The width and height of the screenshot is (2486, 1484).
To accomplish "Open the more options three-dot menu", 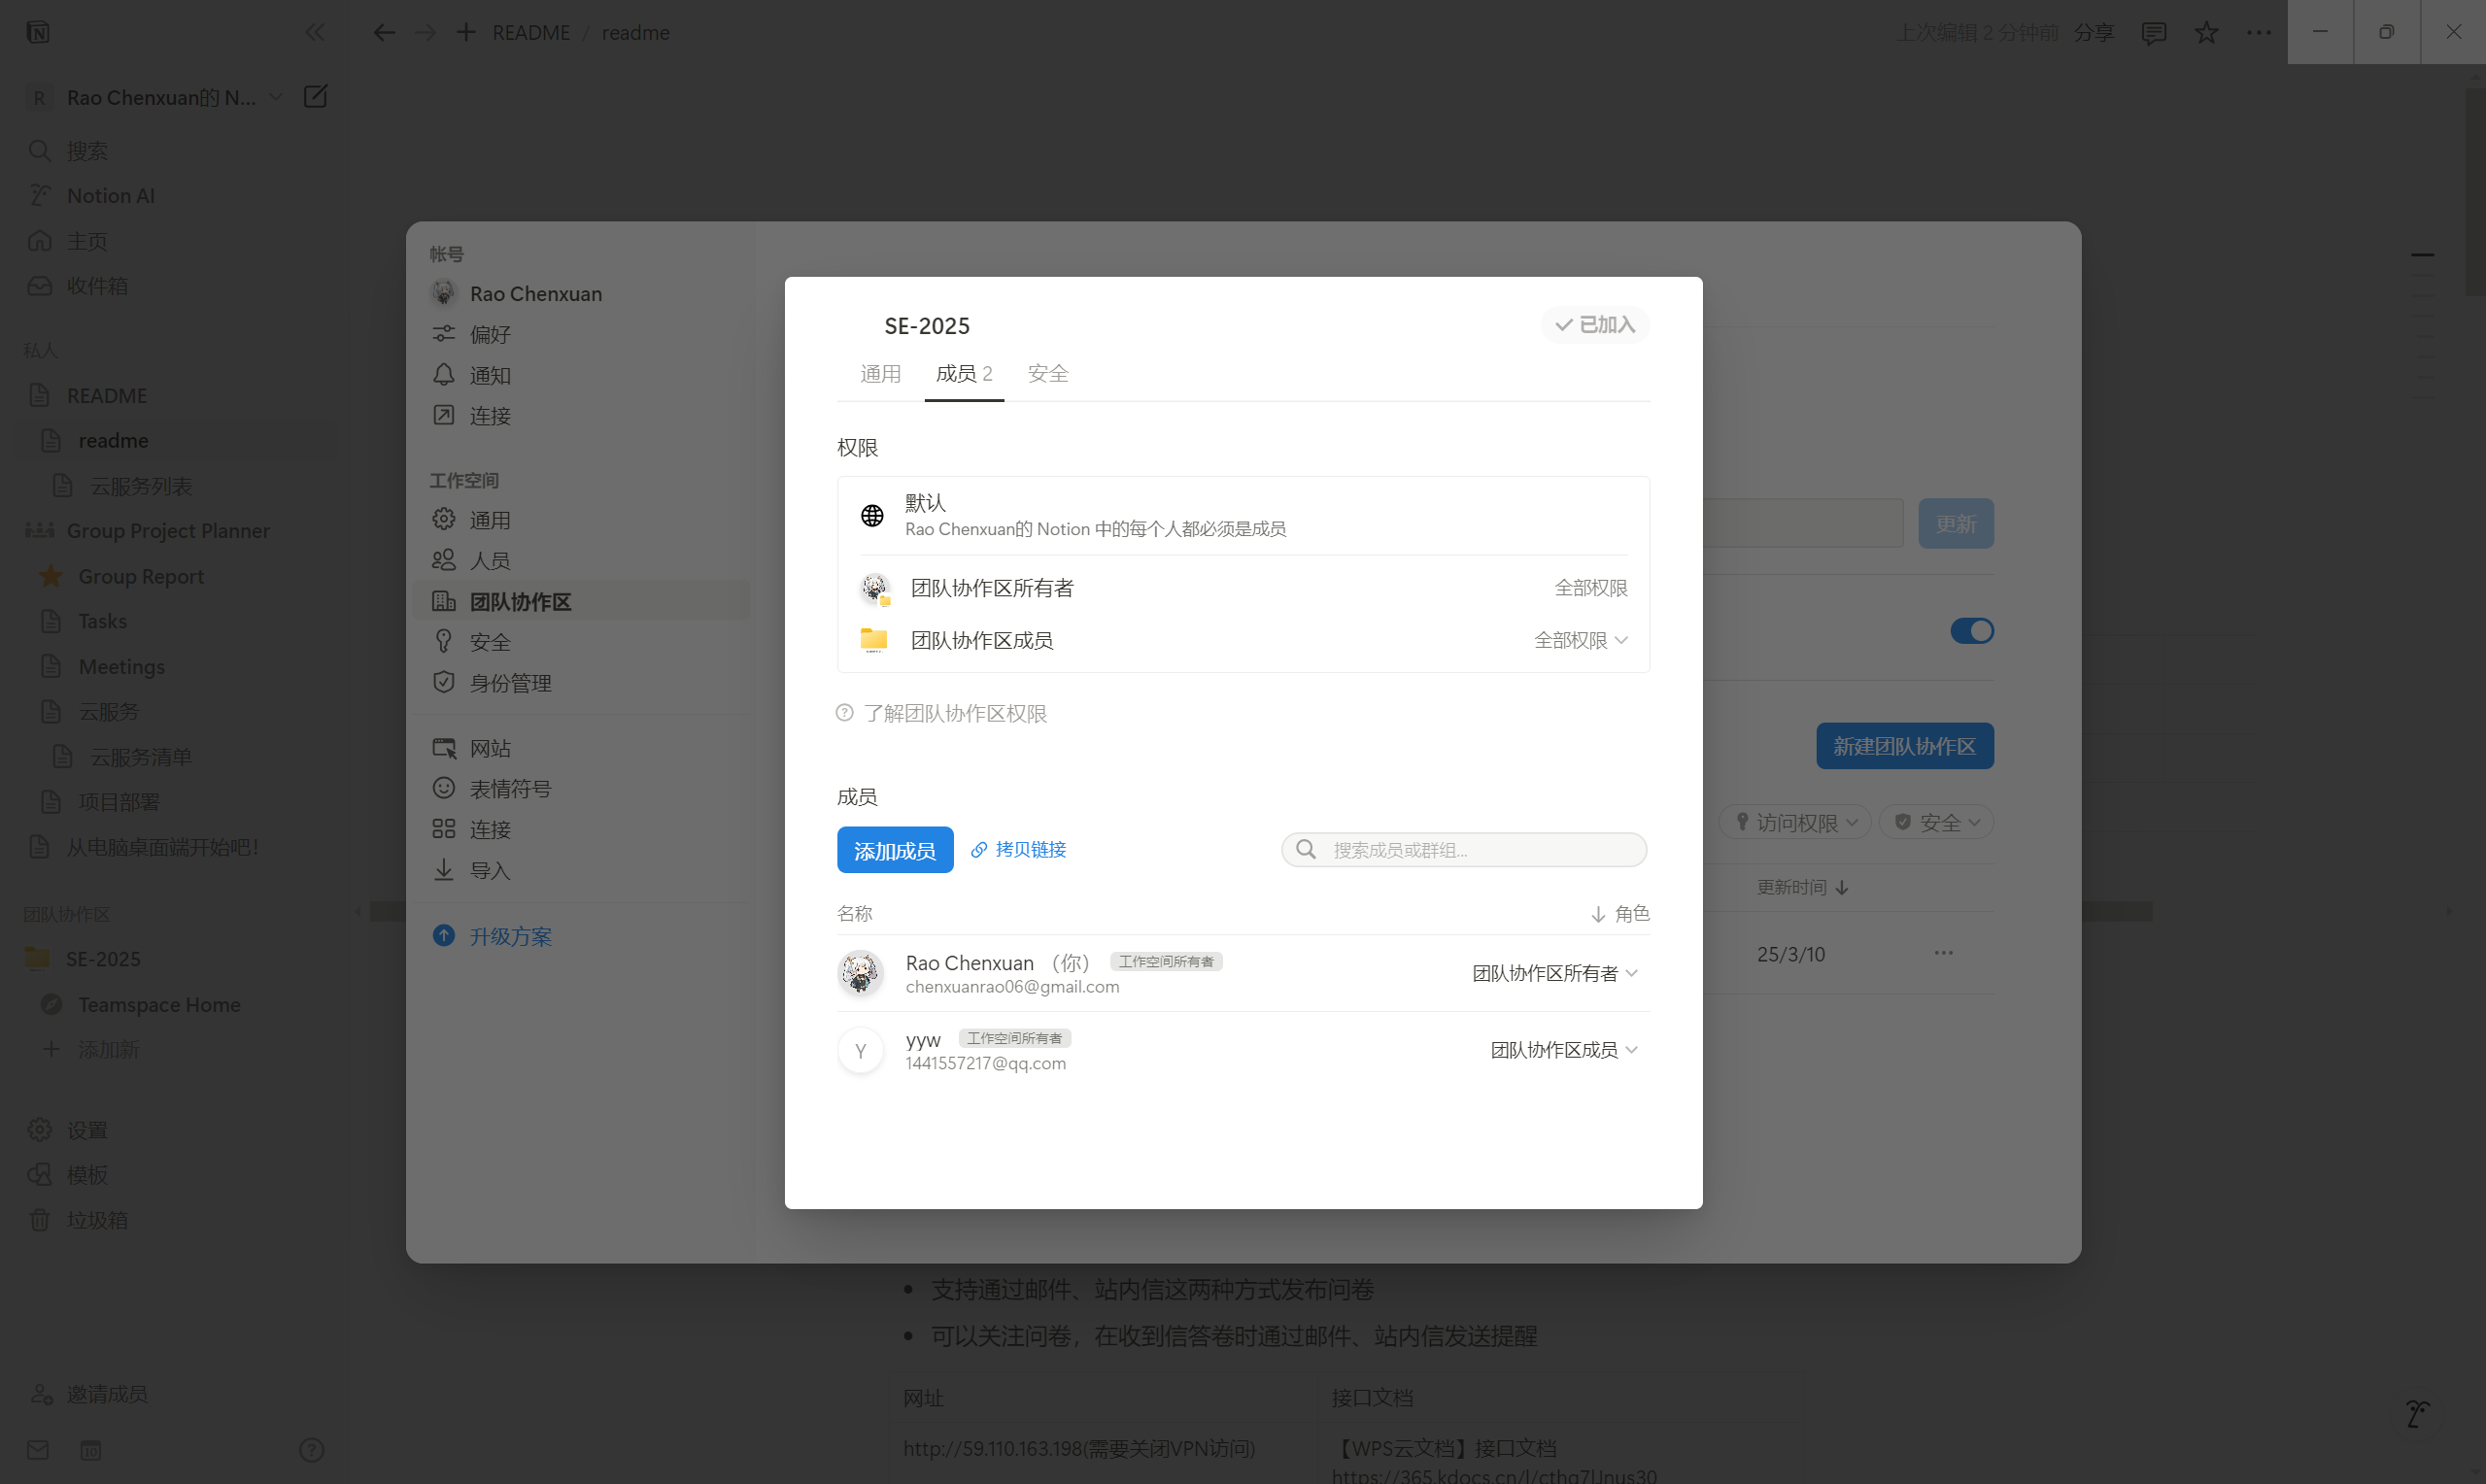I will 2258,32.
